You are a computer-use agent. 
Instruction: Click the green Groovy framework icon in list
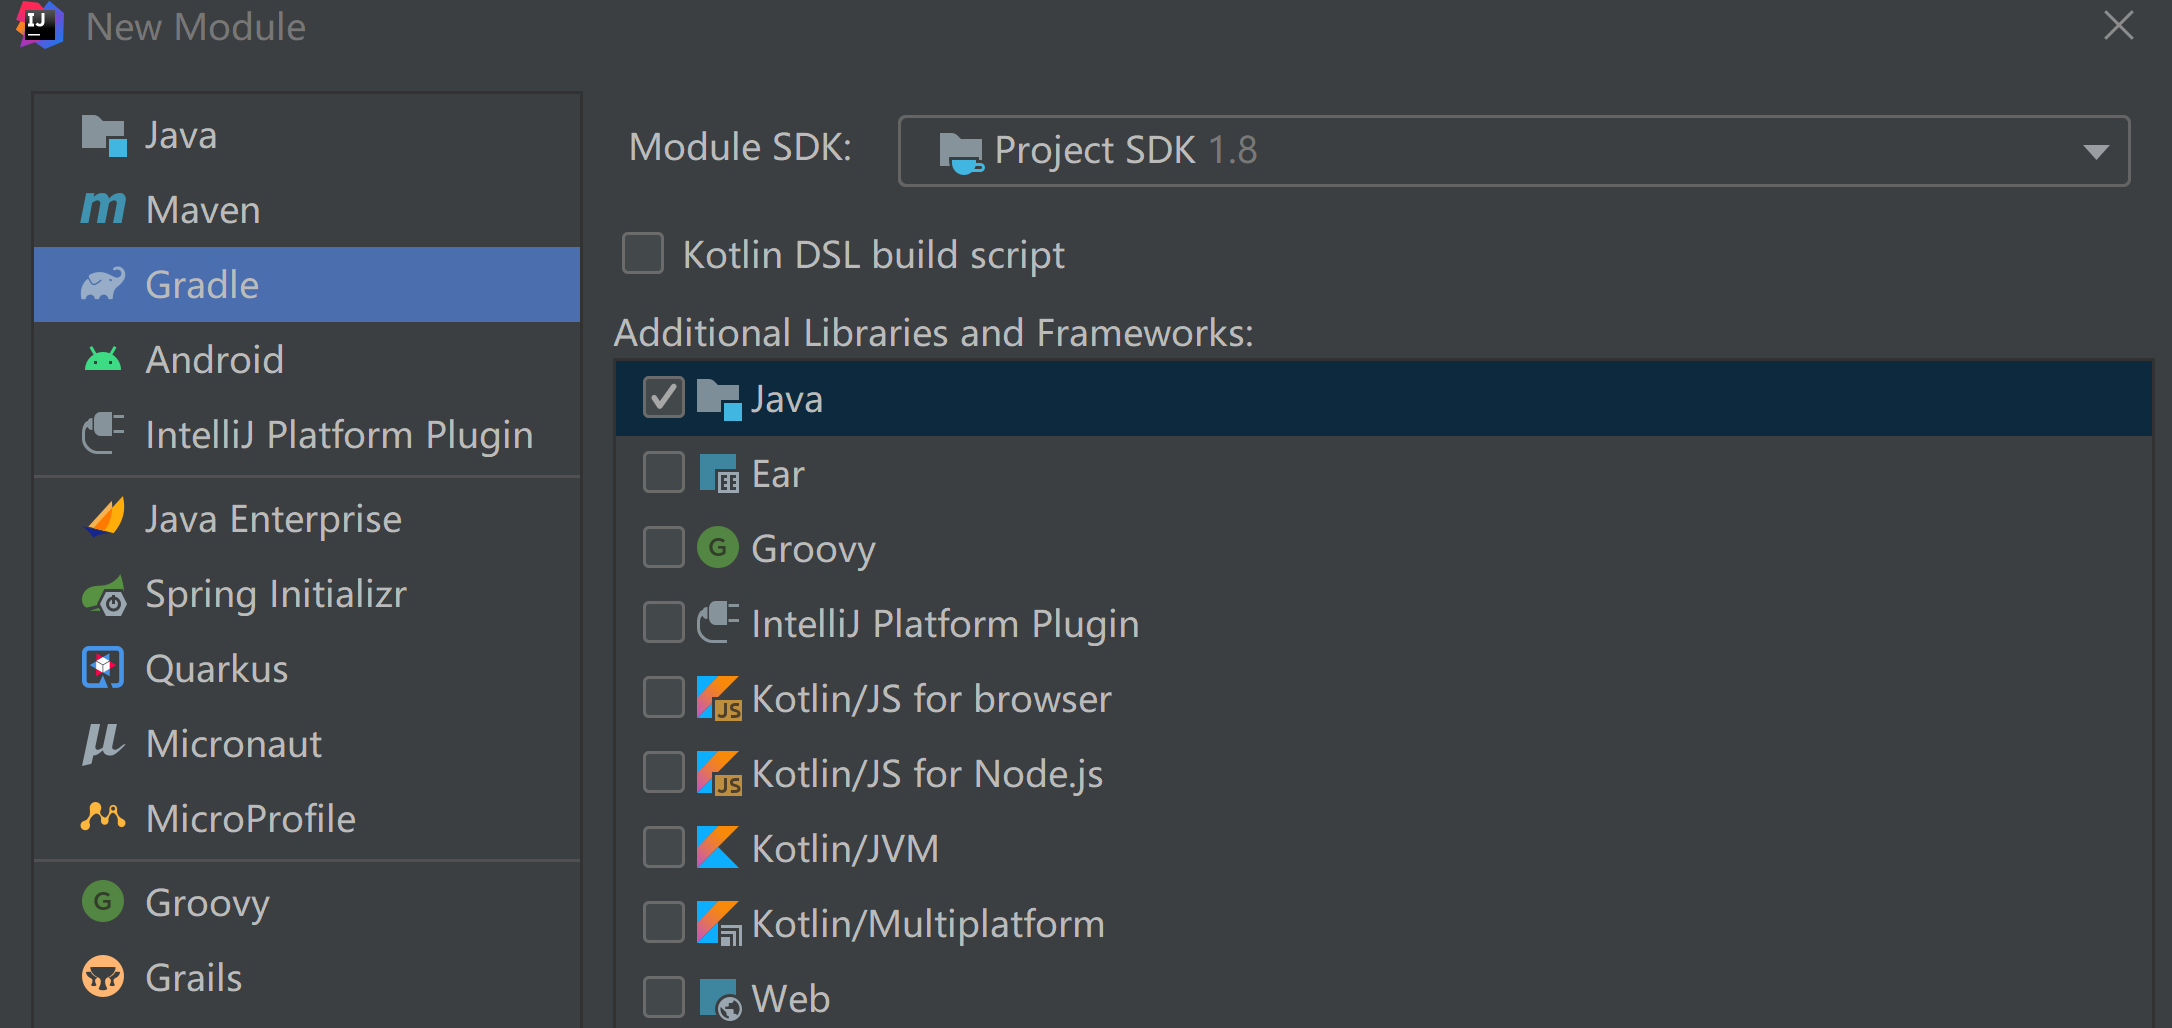click(x=718, y=548)
